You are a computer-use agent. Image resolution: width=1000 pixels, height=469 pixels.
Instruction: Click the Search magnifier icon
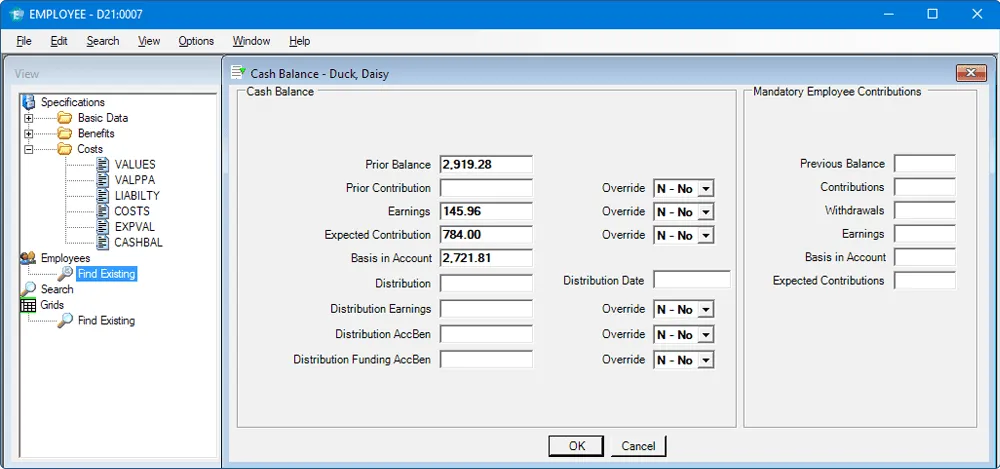click(x=29, y=289)
